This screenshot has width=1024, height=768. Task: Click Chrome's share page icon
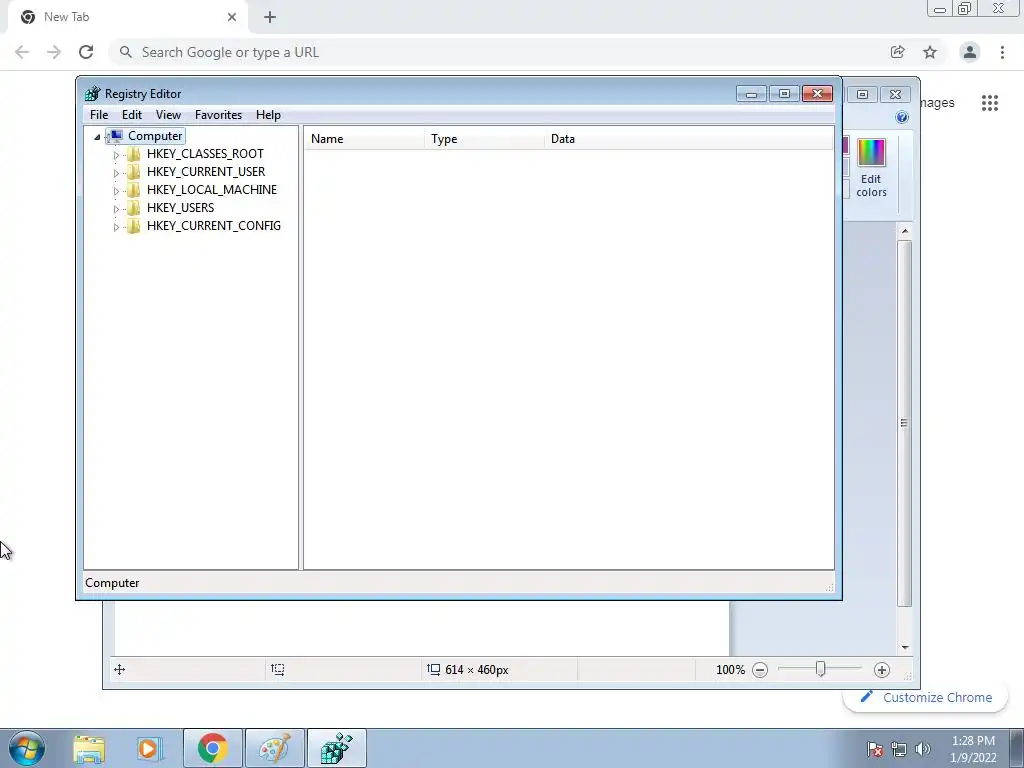(897, 52)
